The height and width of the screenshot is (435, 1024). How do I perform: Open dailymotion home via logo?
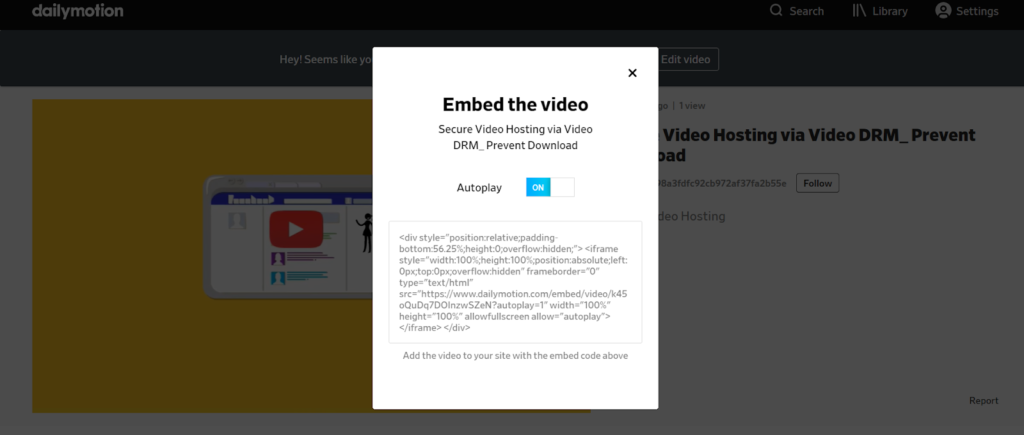pos(77,11)
